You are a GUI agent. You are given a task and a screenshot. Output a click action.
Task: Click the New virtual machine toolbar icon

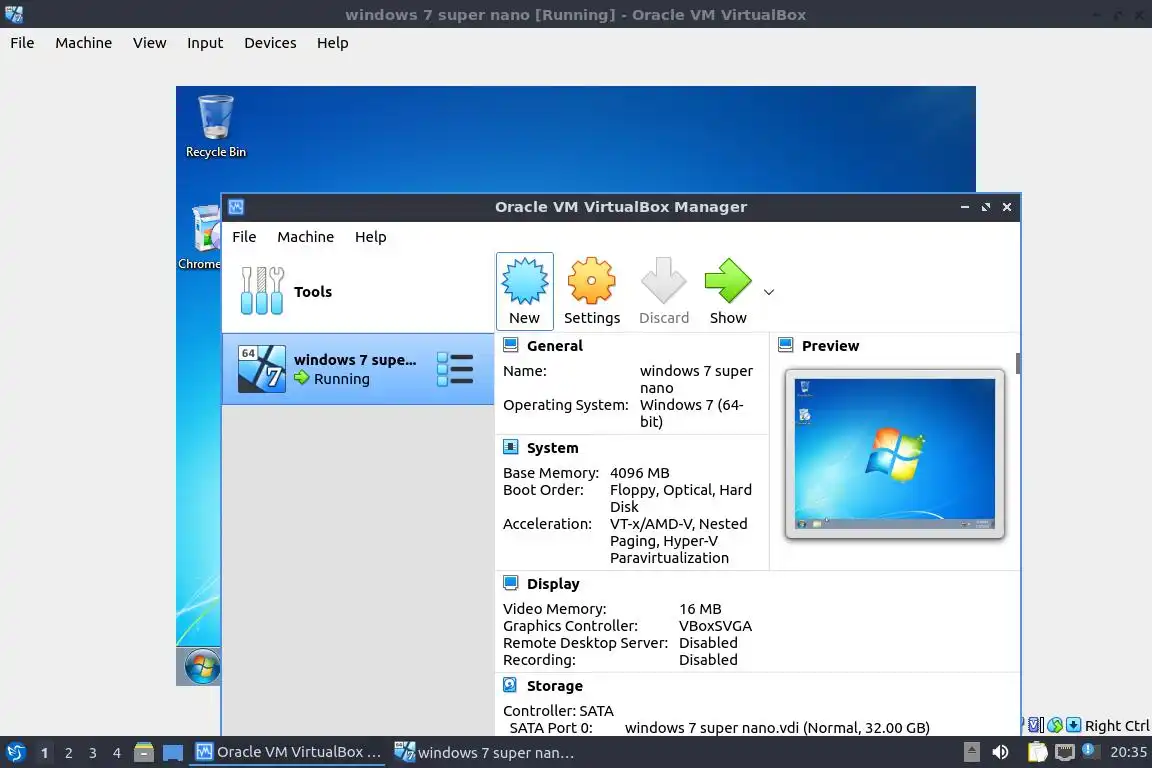525,291
